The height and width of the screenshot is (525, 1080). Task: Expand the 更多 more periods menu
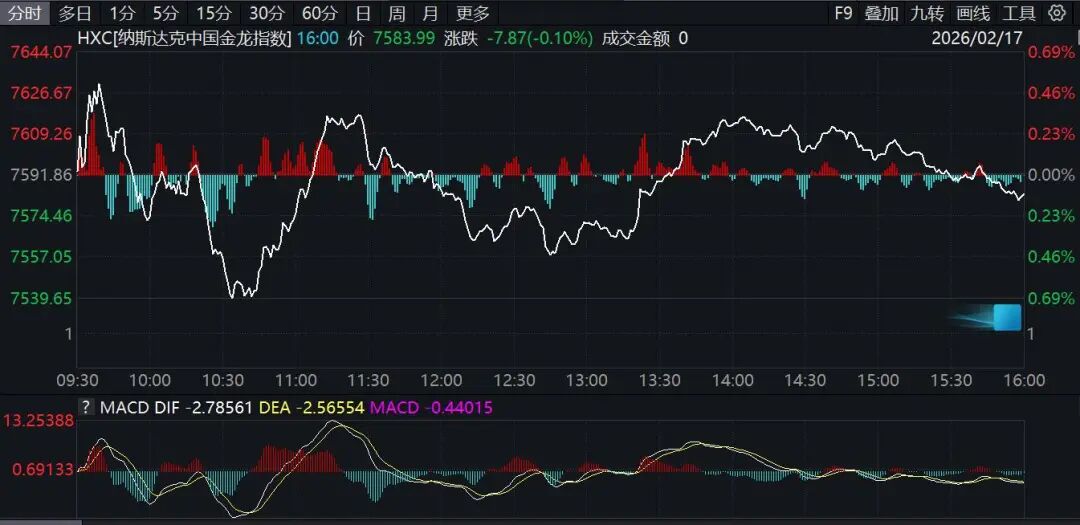coord(472,13)
